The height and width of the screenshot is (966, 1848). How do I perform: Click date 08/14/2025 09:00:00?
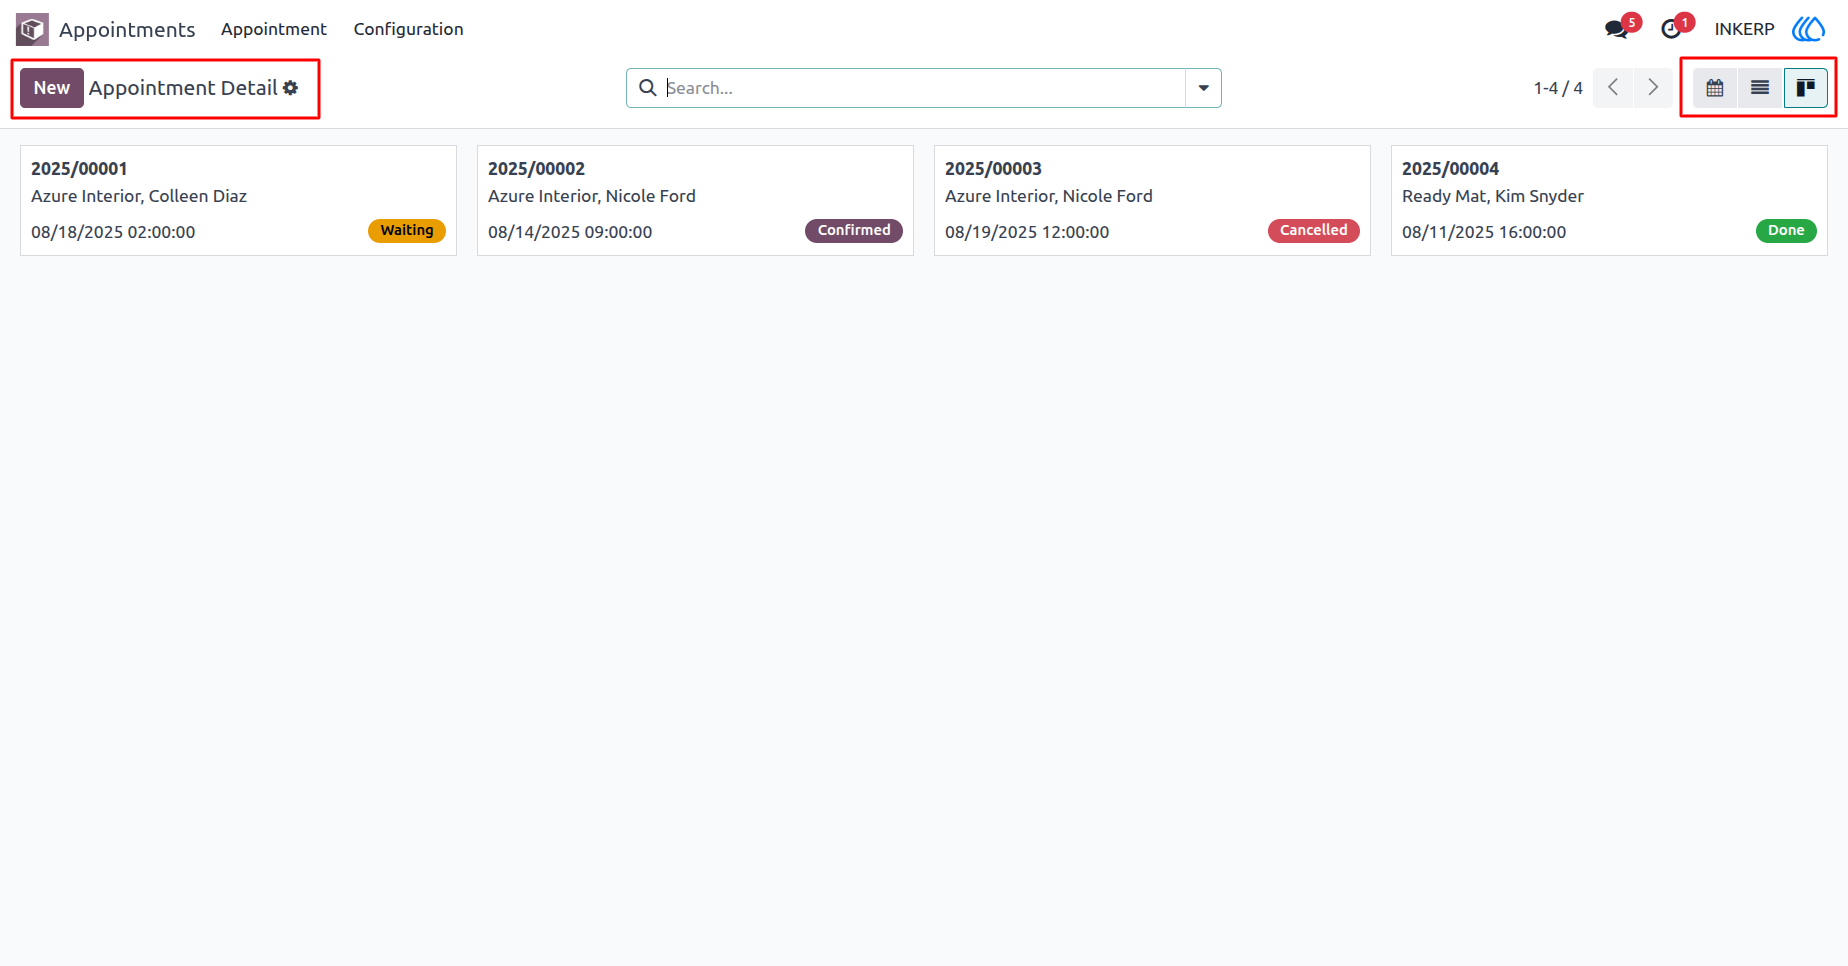pyautogui.click(x=570, y=232)
